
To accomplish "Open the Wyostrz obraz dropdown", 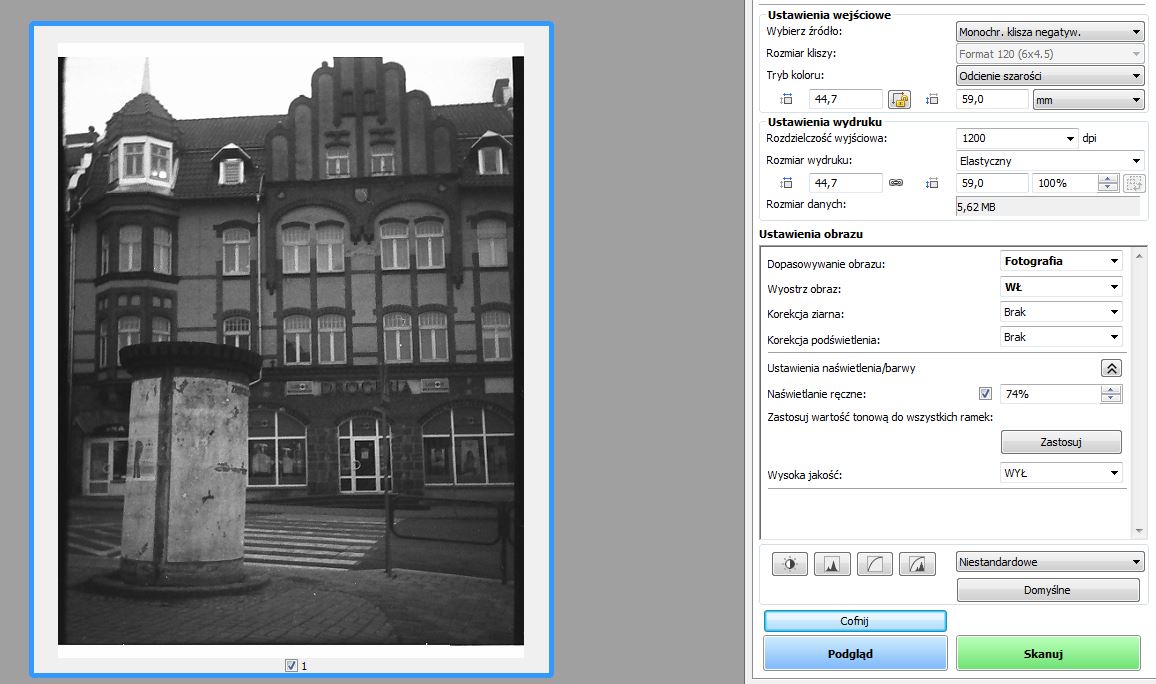I will [x=1060, y=287].
